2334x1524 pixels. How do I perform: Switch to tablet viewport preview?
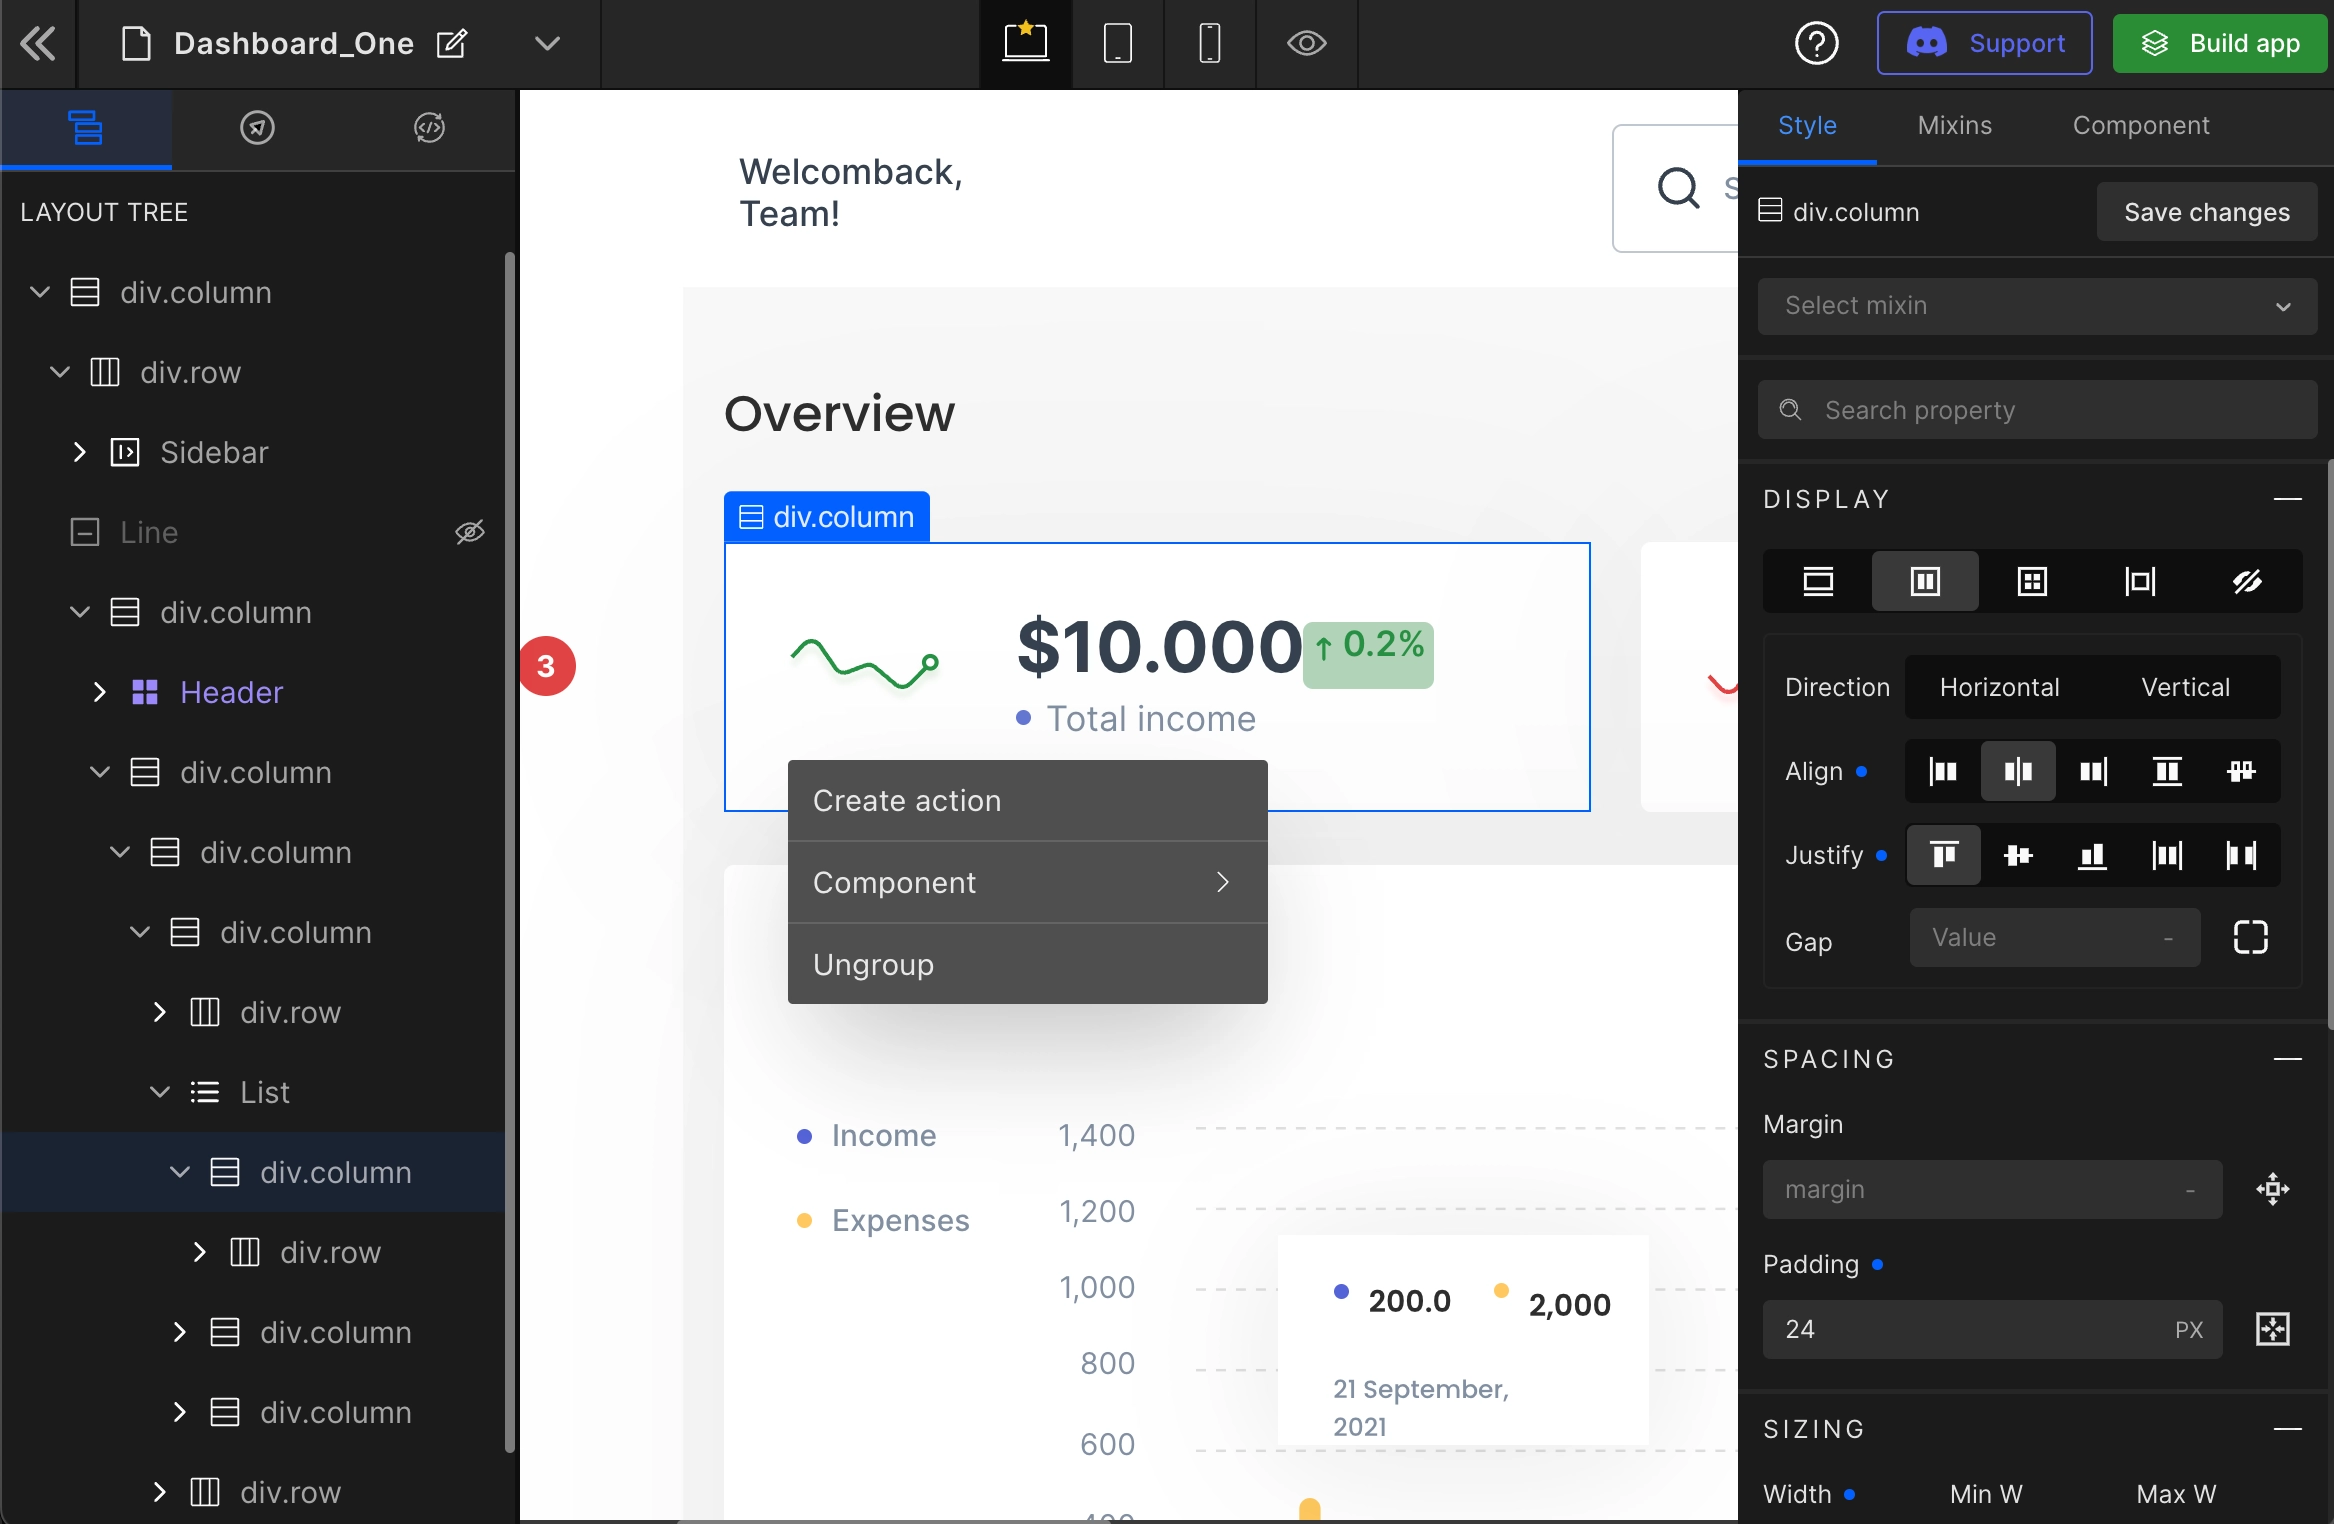coord(1117,44)
